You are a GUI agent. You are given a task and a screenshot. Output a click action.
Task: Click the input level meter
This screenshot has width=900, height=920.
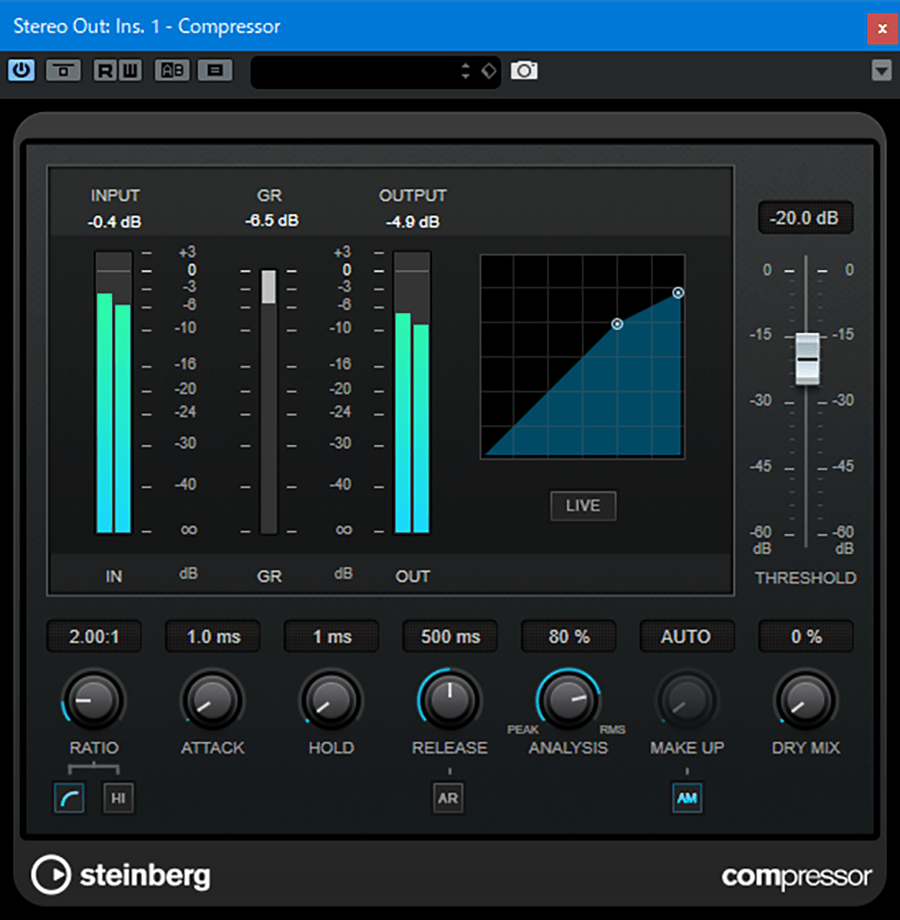[x=114, y=393]
